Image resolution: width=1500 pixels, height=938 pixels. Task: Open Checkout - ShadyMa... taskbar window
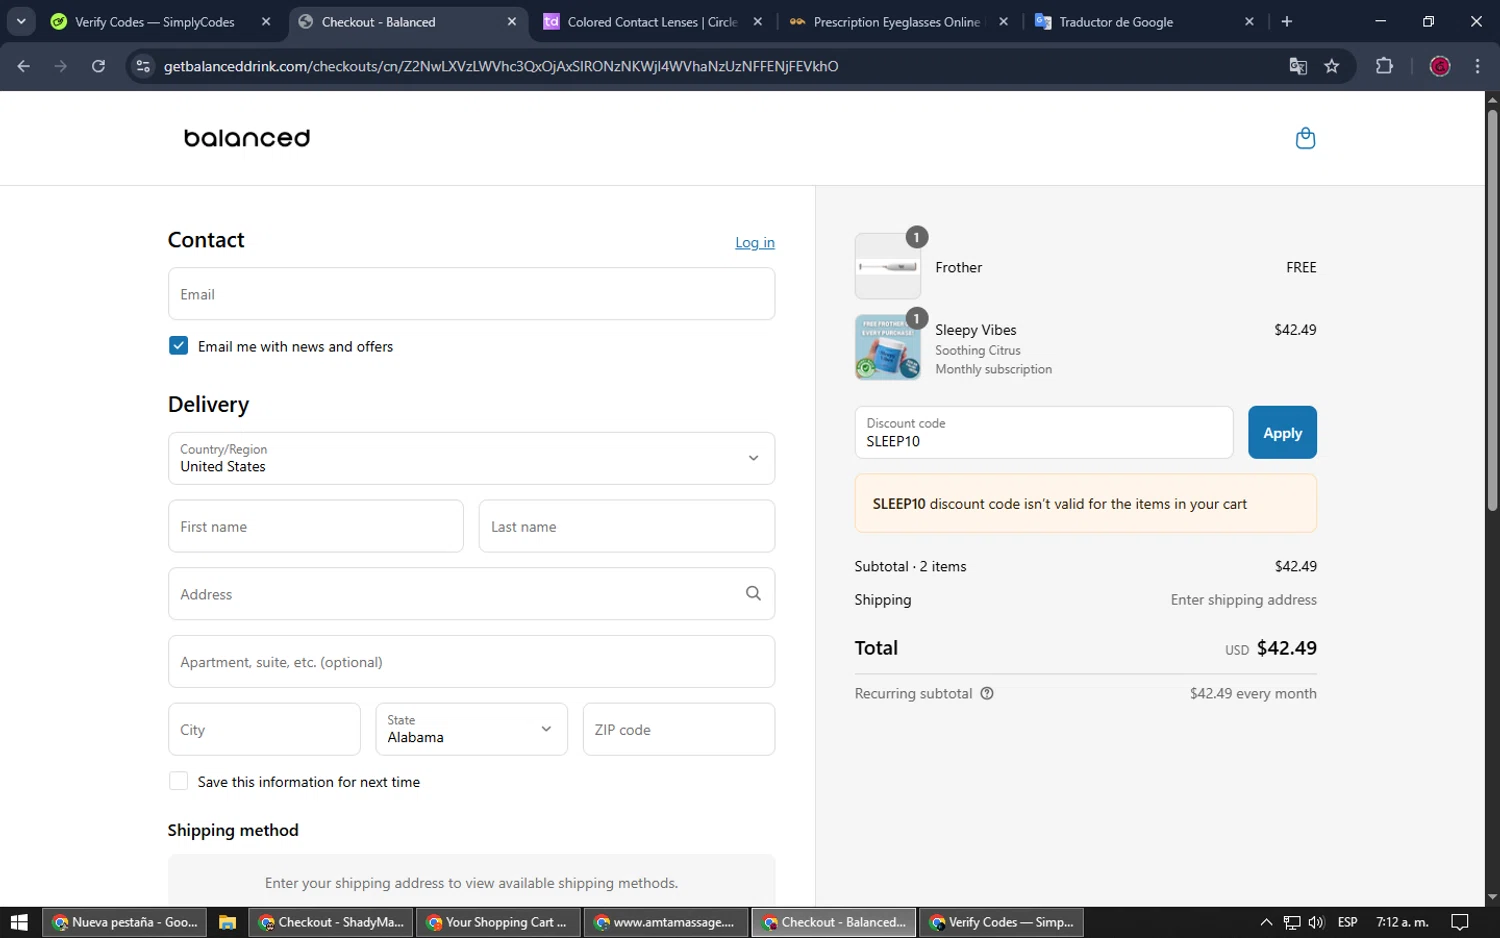click(x=331, y=922)
